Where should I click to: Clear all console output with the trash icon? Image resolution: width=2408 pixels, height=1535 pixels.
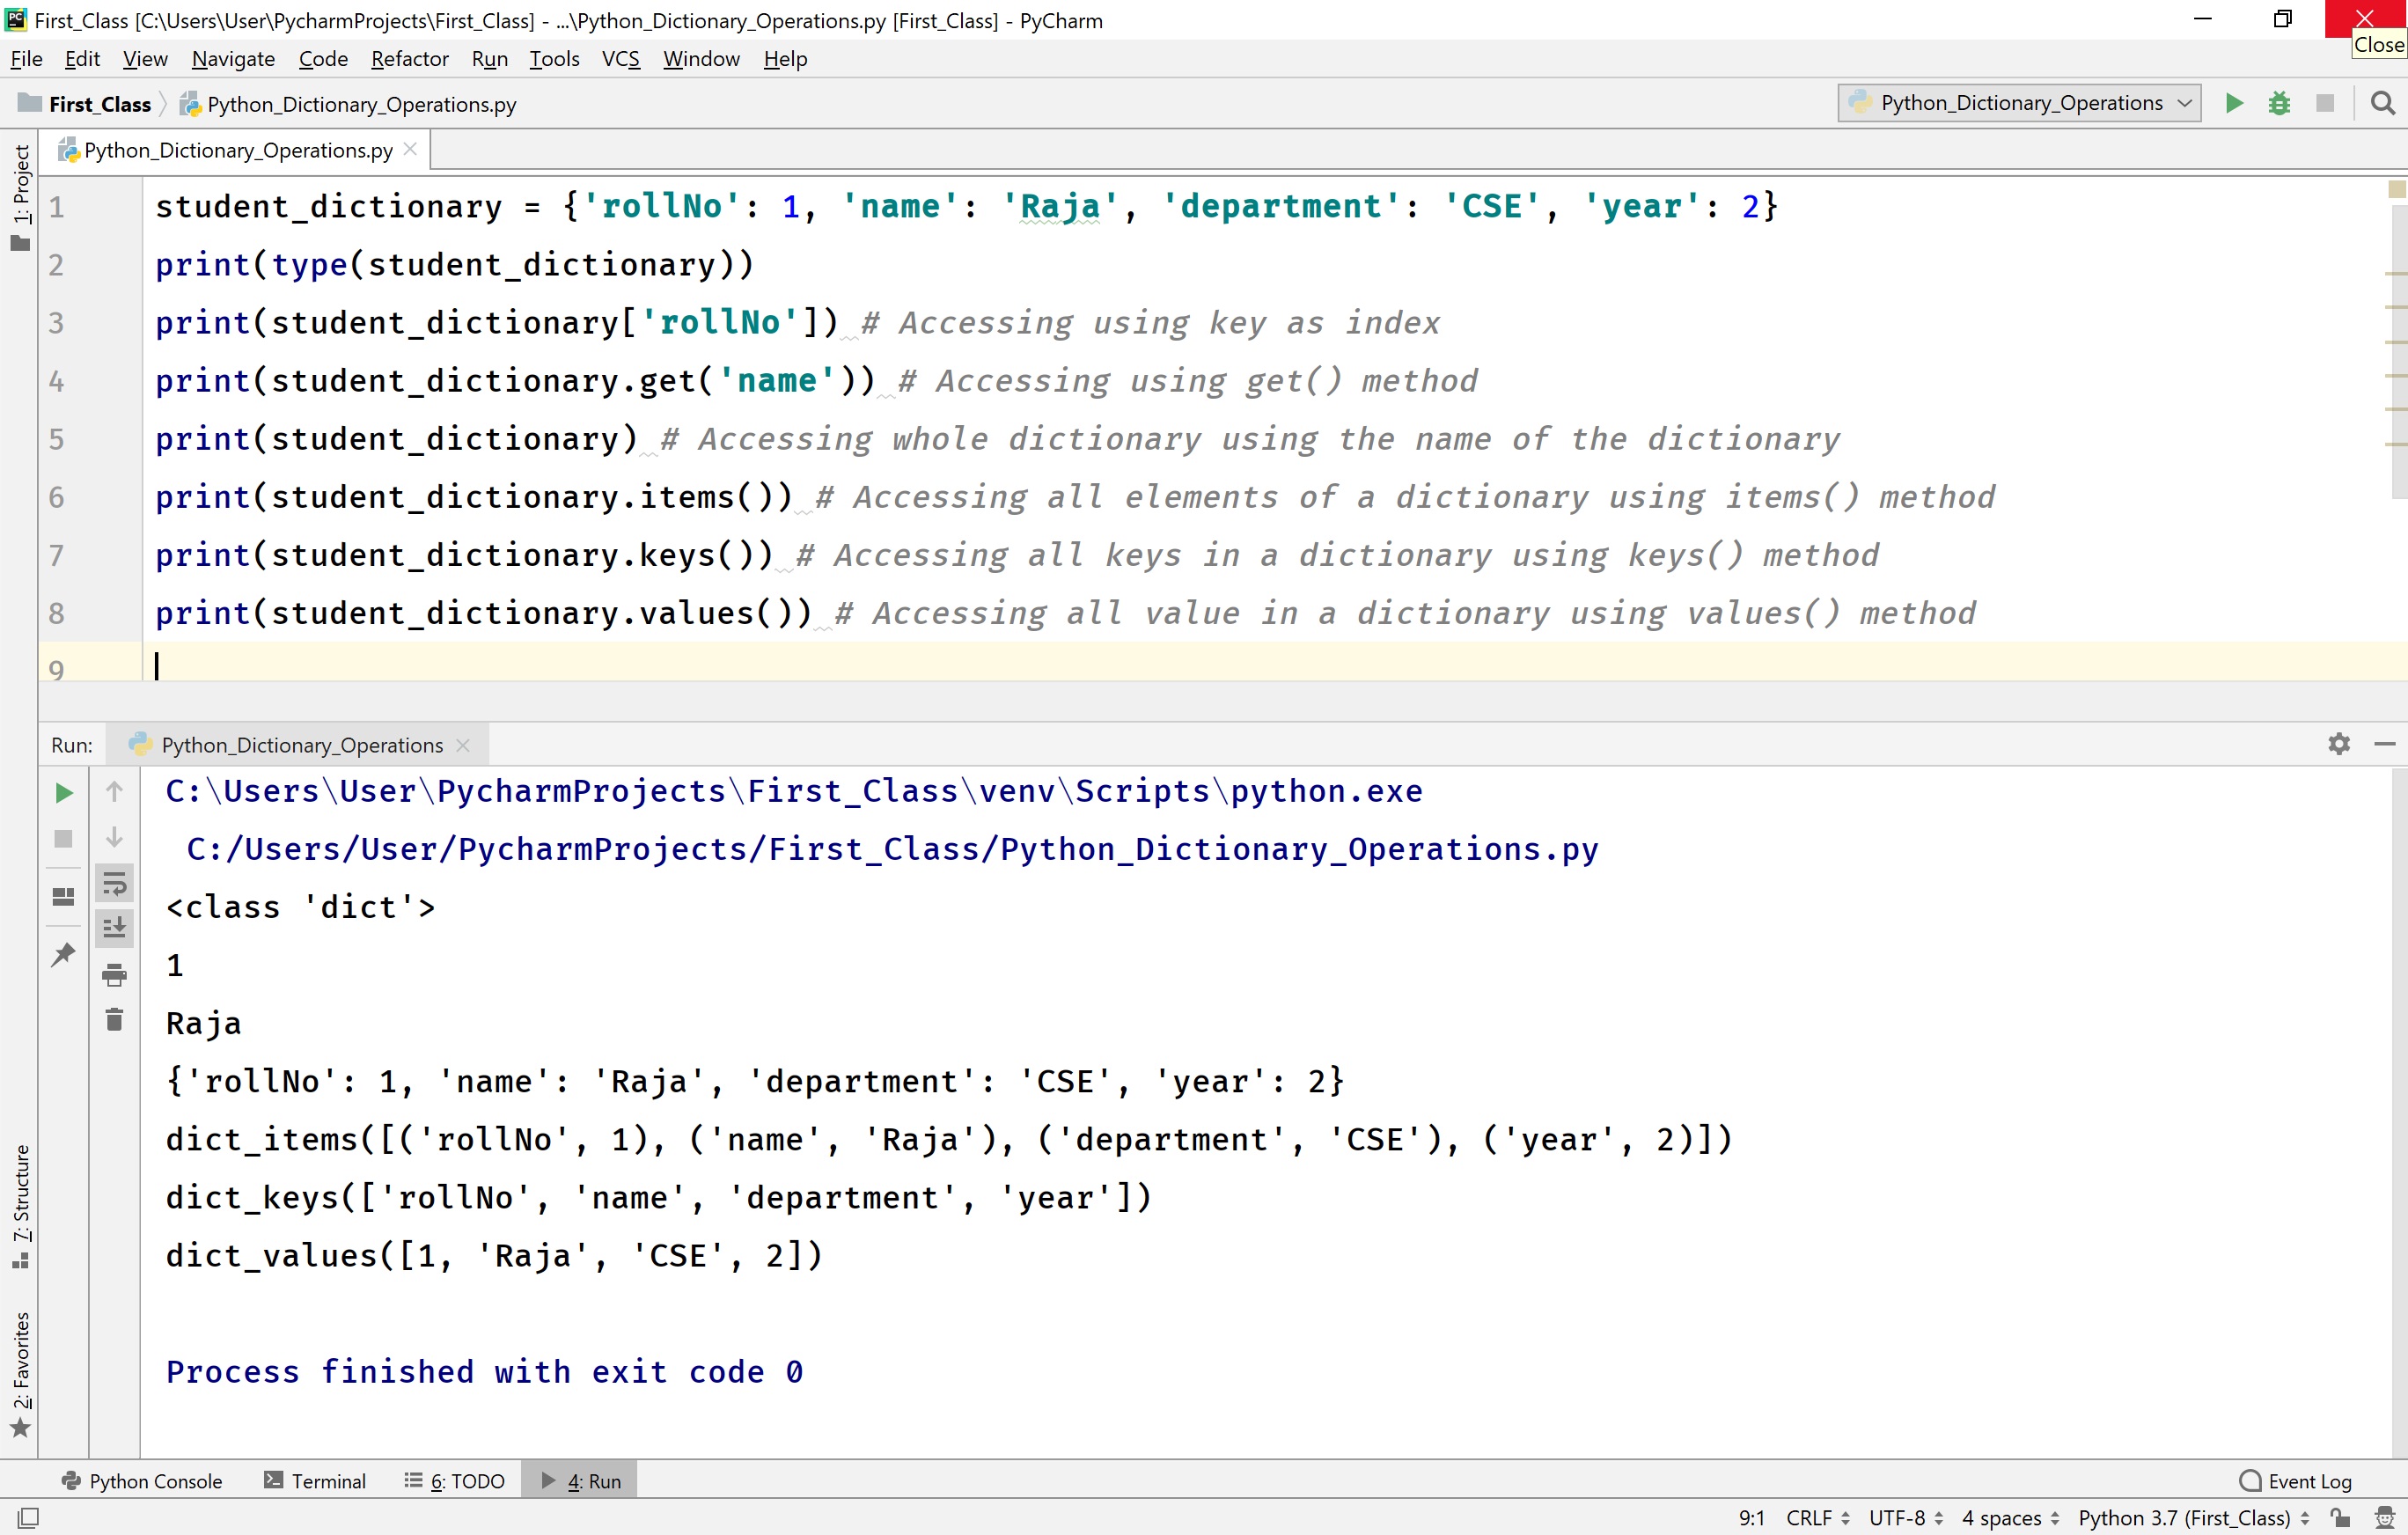click(114, 1019)
